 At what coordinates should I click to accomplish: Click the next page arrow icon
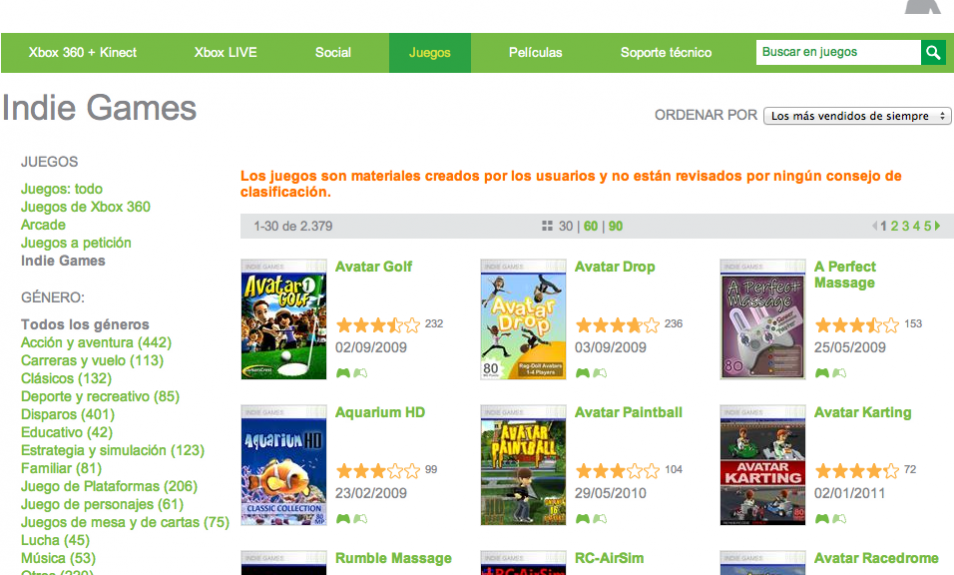938,226
